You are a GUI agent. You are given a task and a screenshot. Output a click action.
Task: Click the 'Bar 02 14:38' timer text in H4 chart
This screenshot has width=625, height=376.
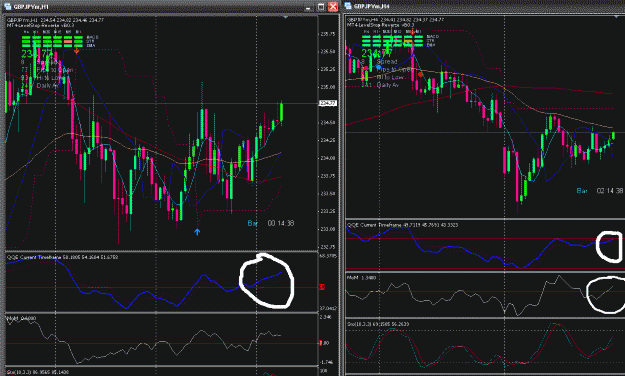click(x=600, y=191)
